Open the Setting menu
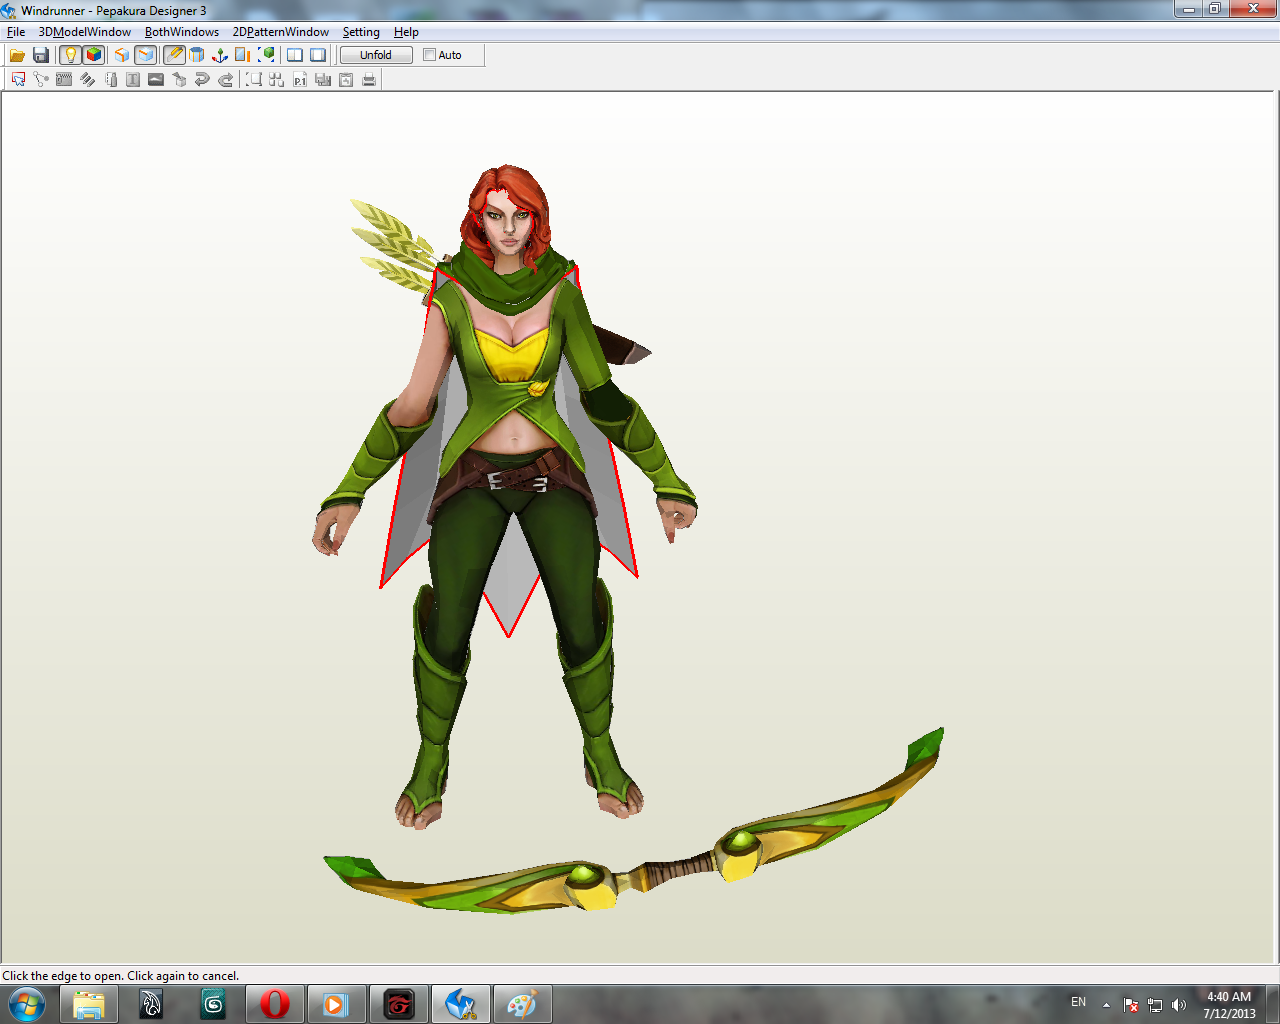Viewport: 1280px width, 1024px height. (361, 32)
